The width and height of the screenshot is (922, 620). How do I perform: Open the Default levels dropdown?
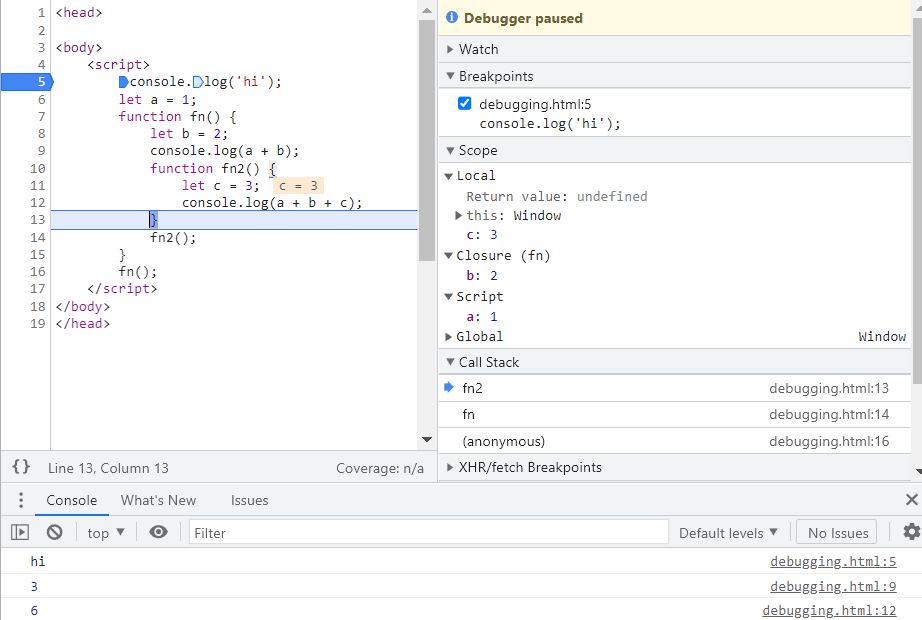728,533
